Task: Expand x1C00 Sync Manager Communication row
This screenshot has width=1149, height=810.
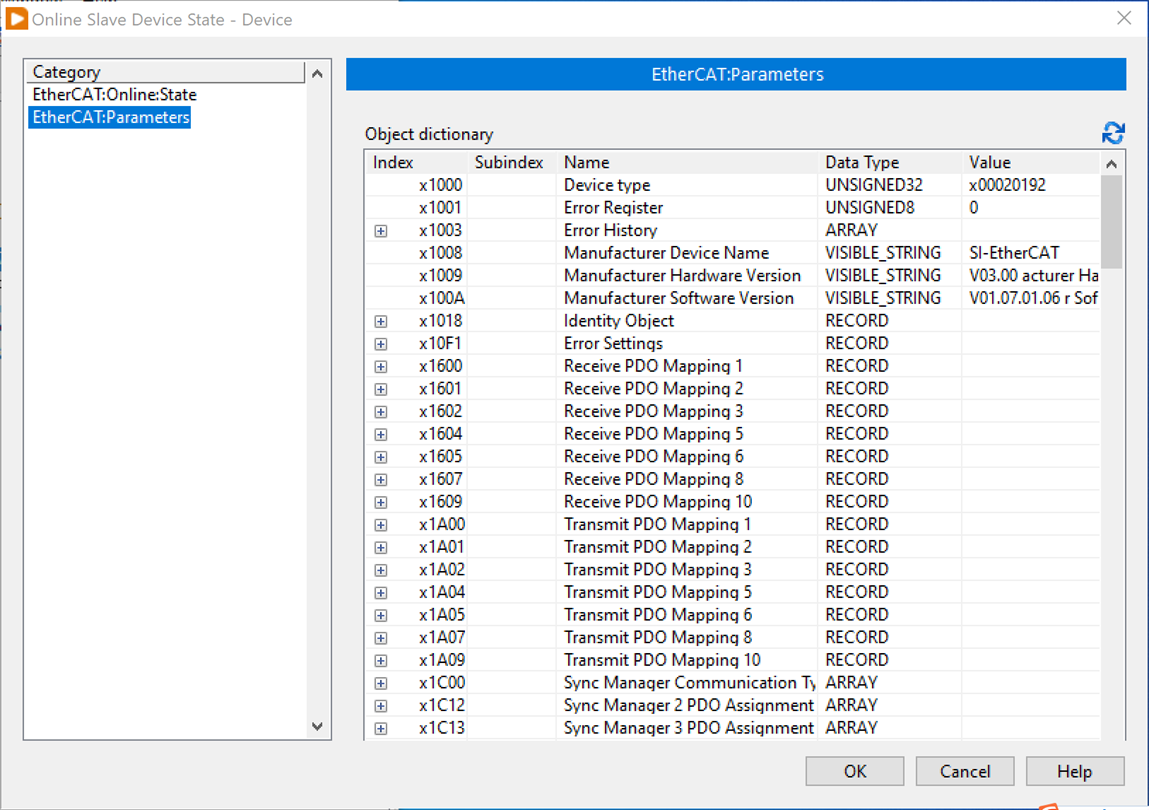Action: tap(381, 684)
